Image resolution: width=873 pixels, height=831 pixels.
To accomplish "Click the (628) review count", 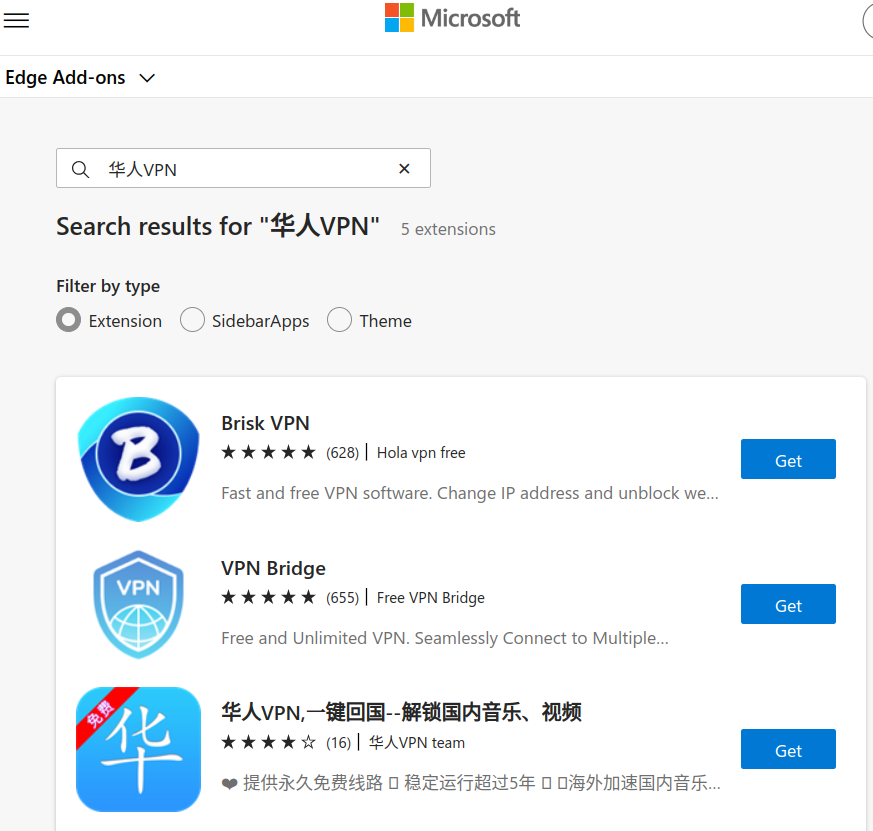I will pos(342,453).
